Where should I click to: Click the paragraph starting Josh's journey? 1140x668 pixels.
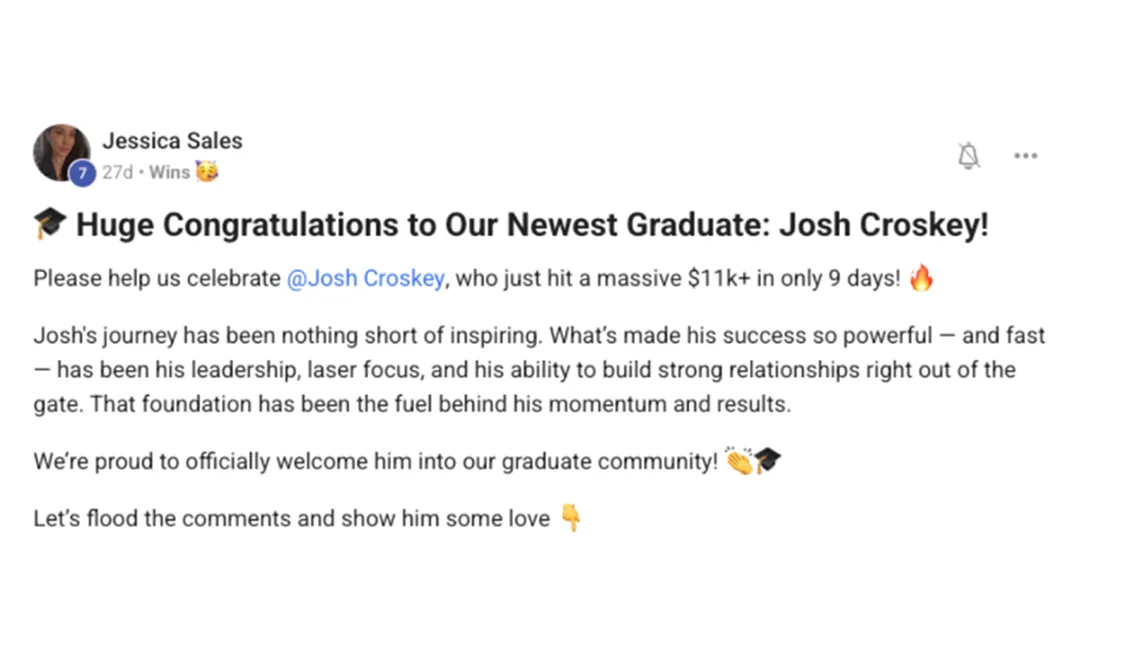tap(538, 370)
